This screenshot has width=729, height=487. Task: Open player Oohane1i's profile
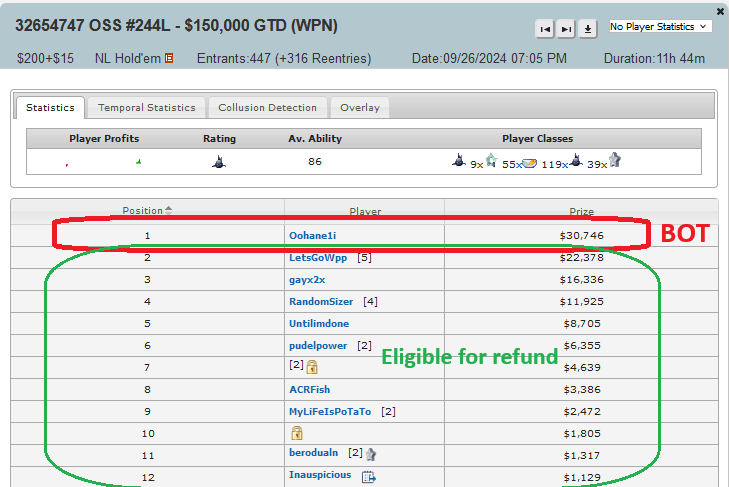click(x=312, y=236)
